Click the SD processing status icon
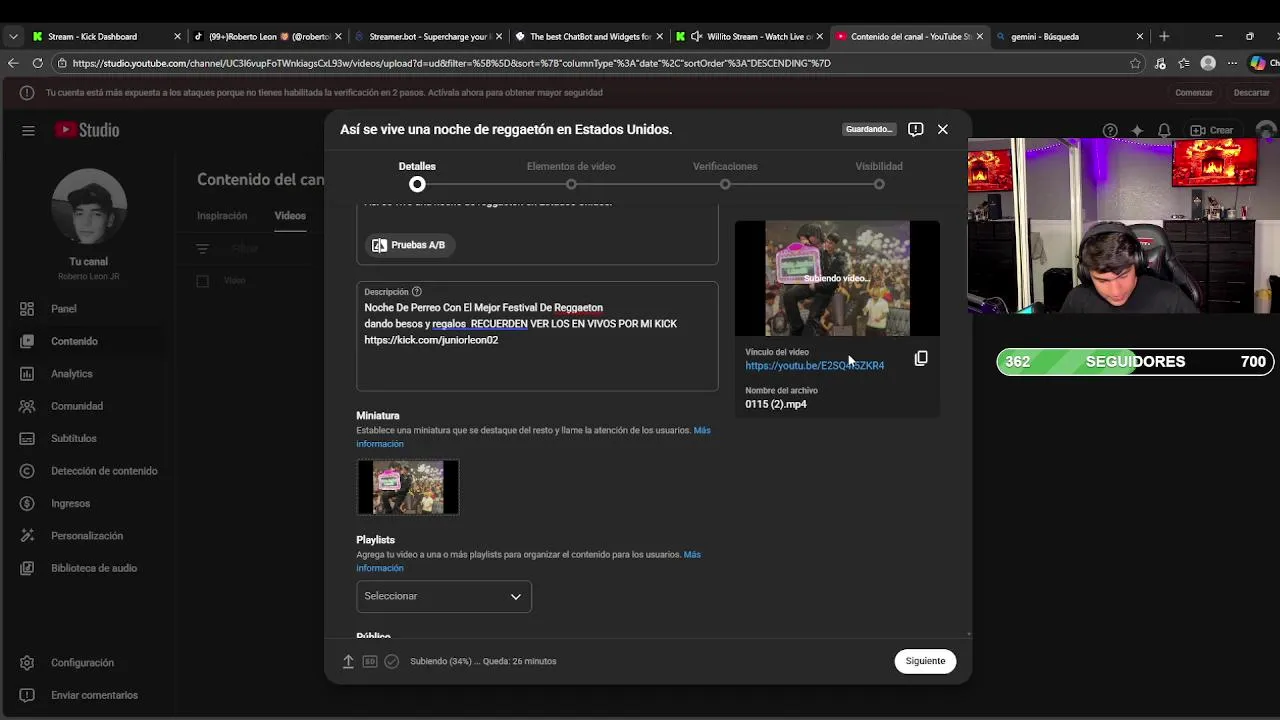 pyautogui.click(x=370, y=661)
